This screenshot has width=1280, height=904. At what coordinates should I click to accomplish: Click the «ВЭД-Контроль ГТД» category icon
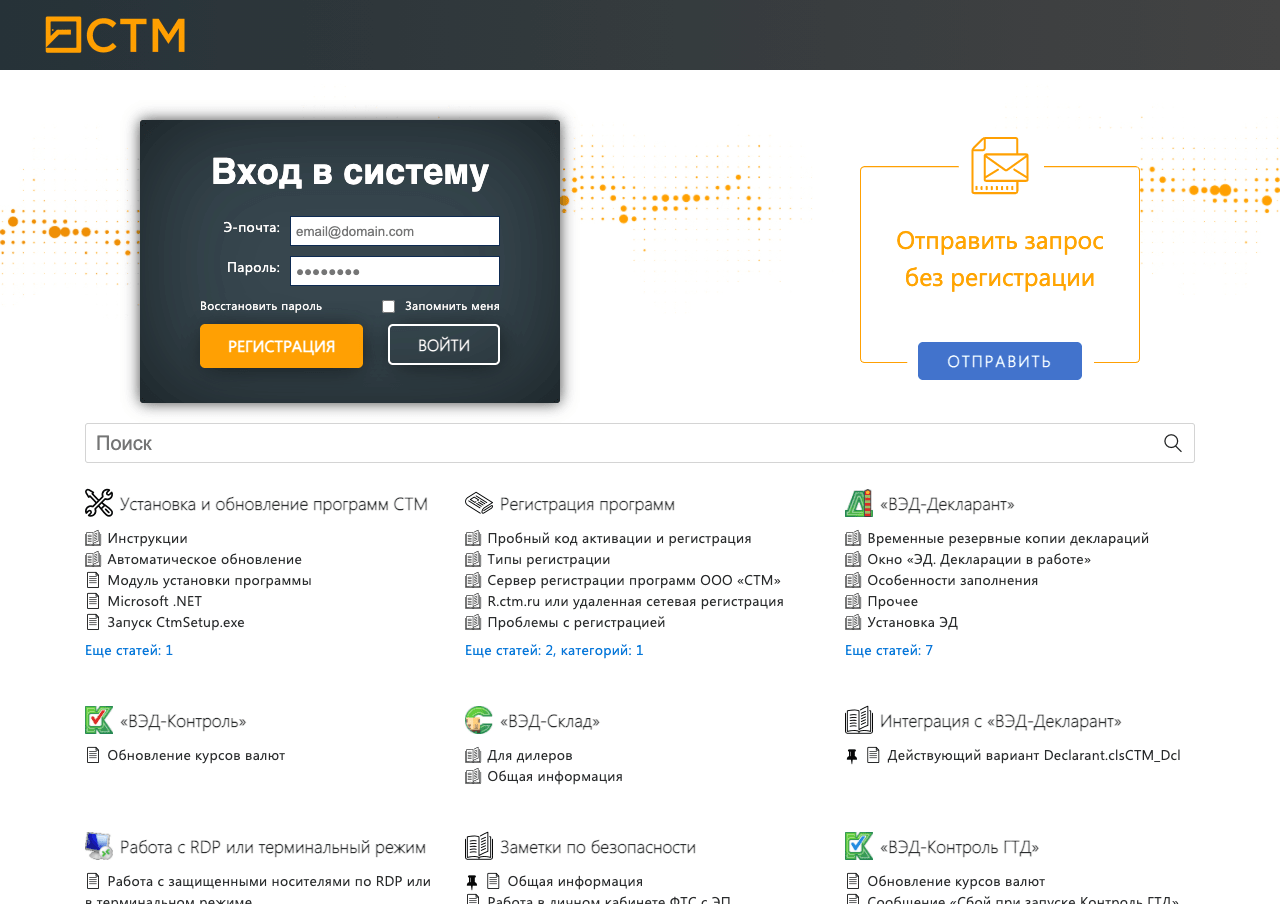coord(859,846)
